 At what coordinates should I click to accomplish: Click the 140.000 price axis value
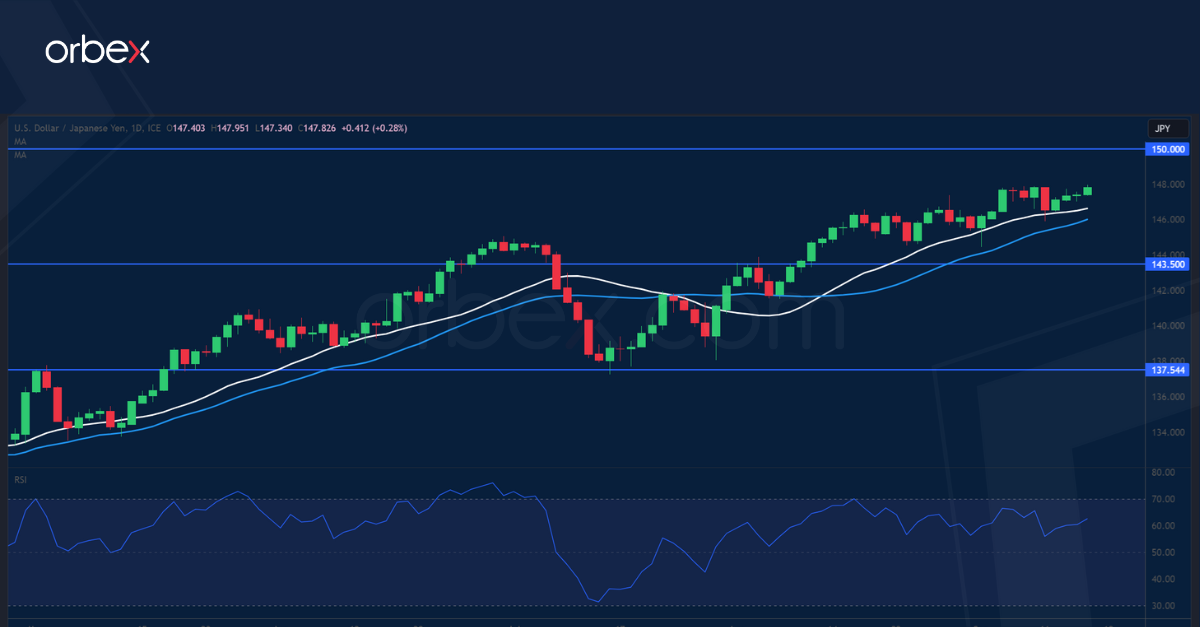(1169, 326)
